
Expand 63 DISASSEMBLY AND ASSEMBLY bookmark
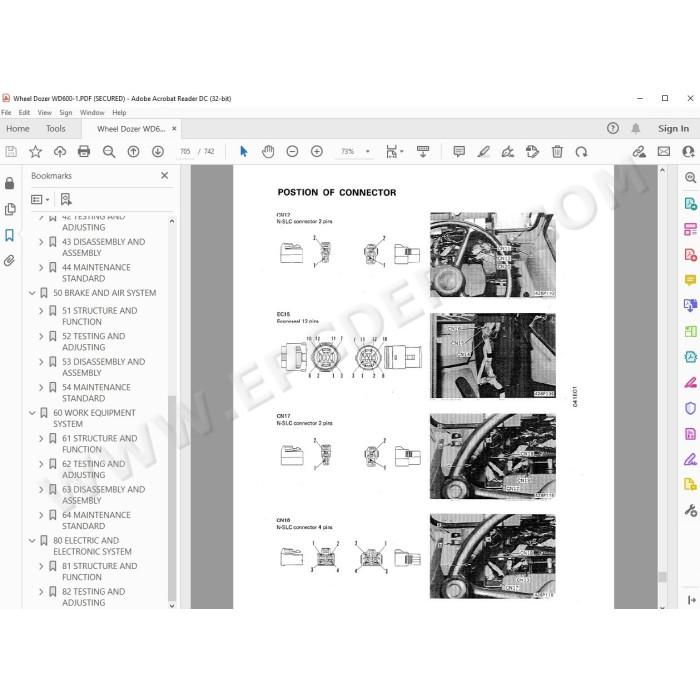click(x=41, y=490)
